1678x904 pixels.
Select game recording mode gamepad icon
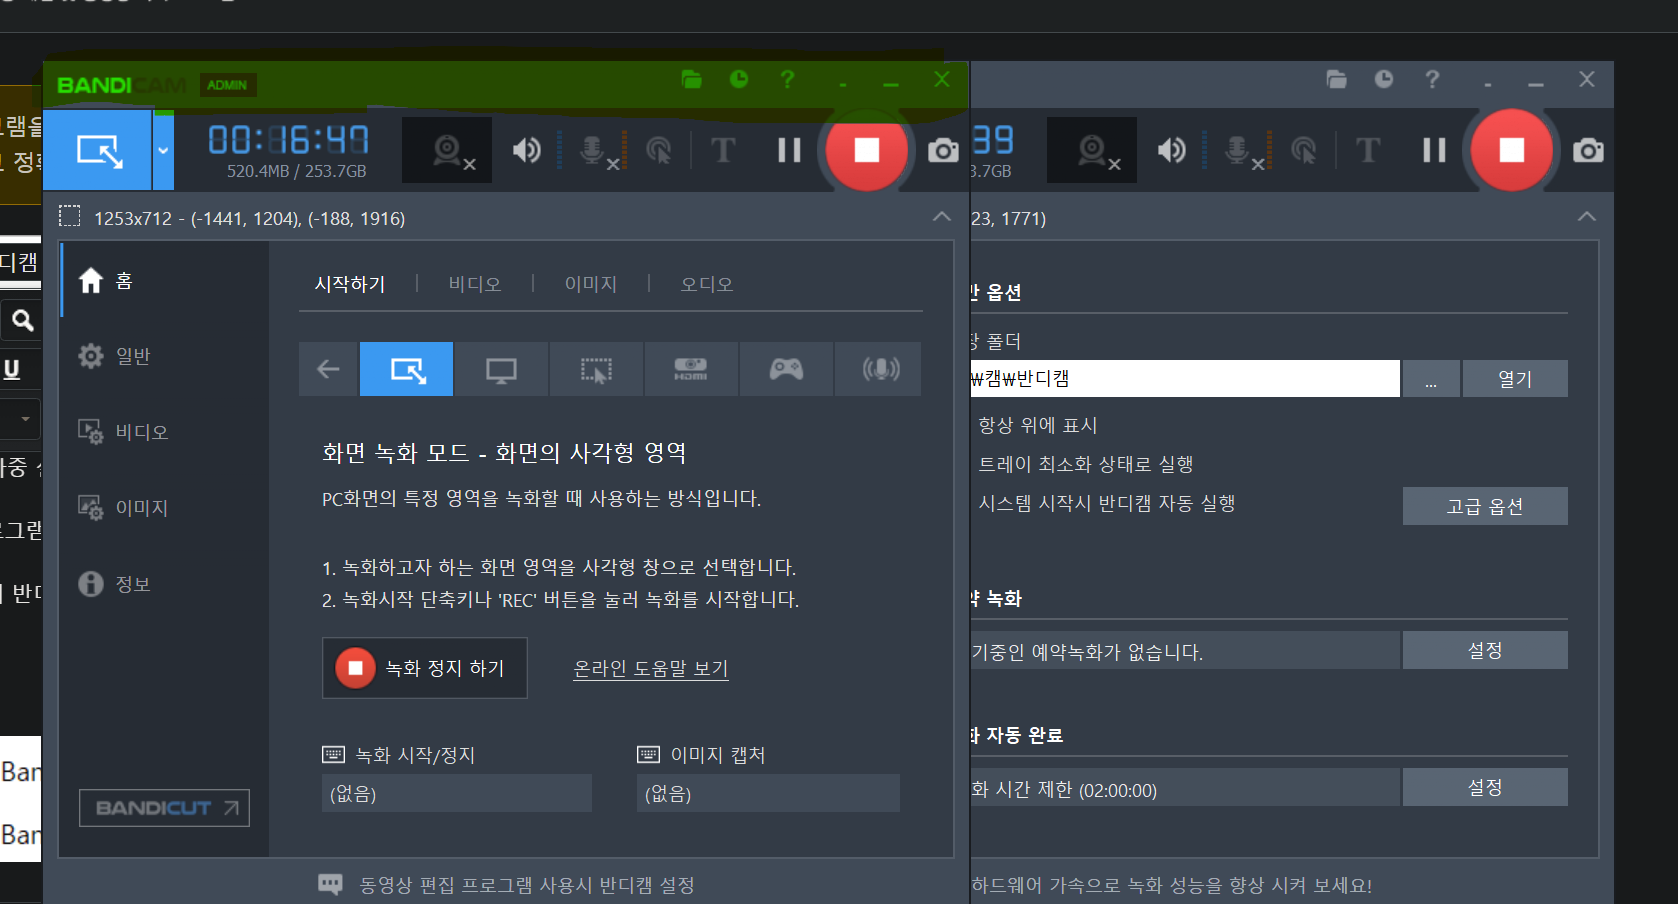tap(786, 369)
